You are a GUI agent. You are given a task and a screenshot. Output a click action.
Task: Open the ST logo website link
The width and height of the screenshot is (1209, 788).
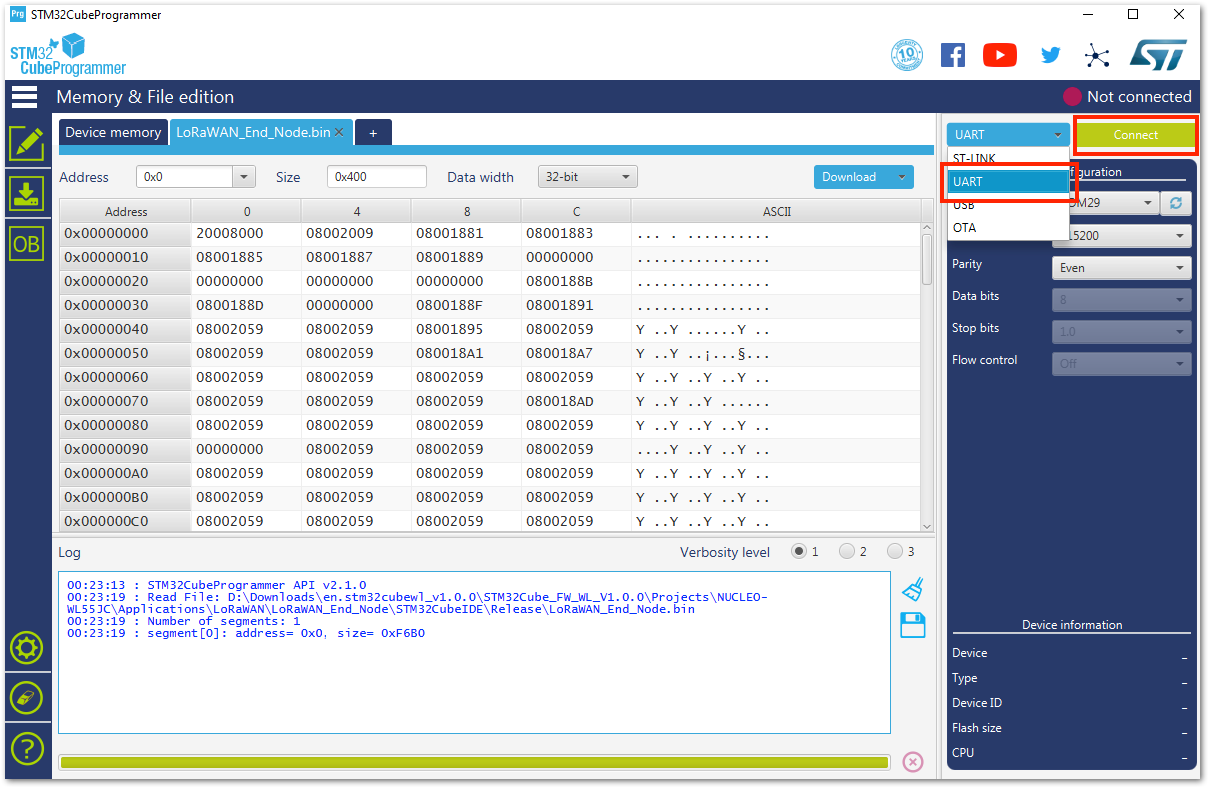(1158, 55)
